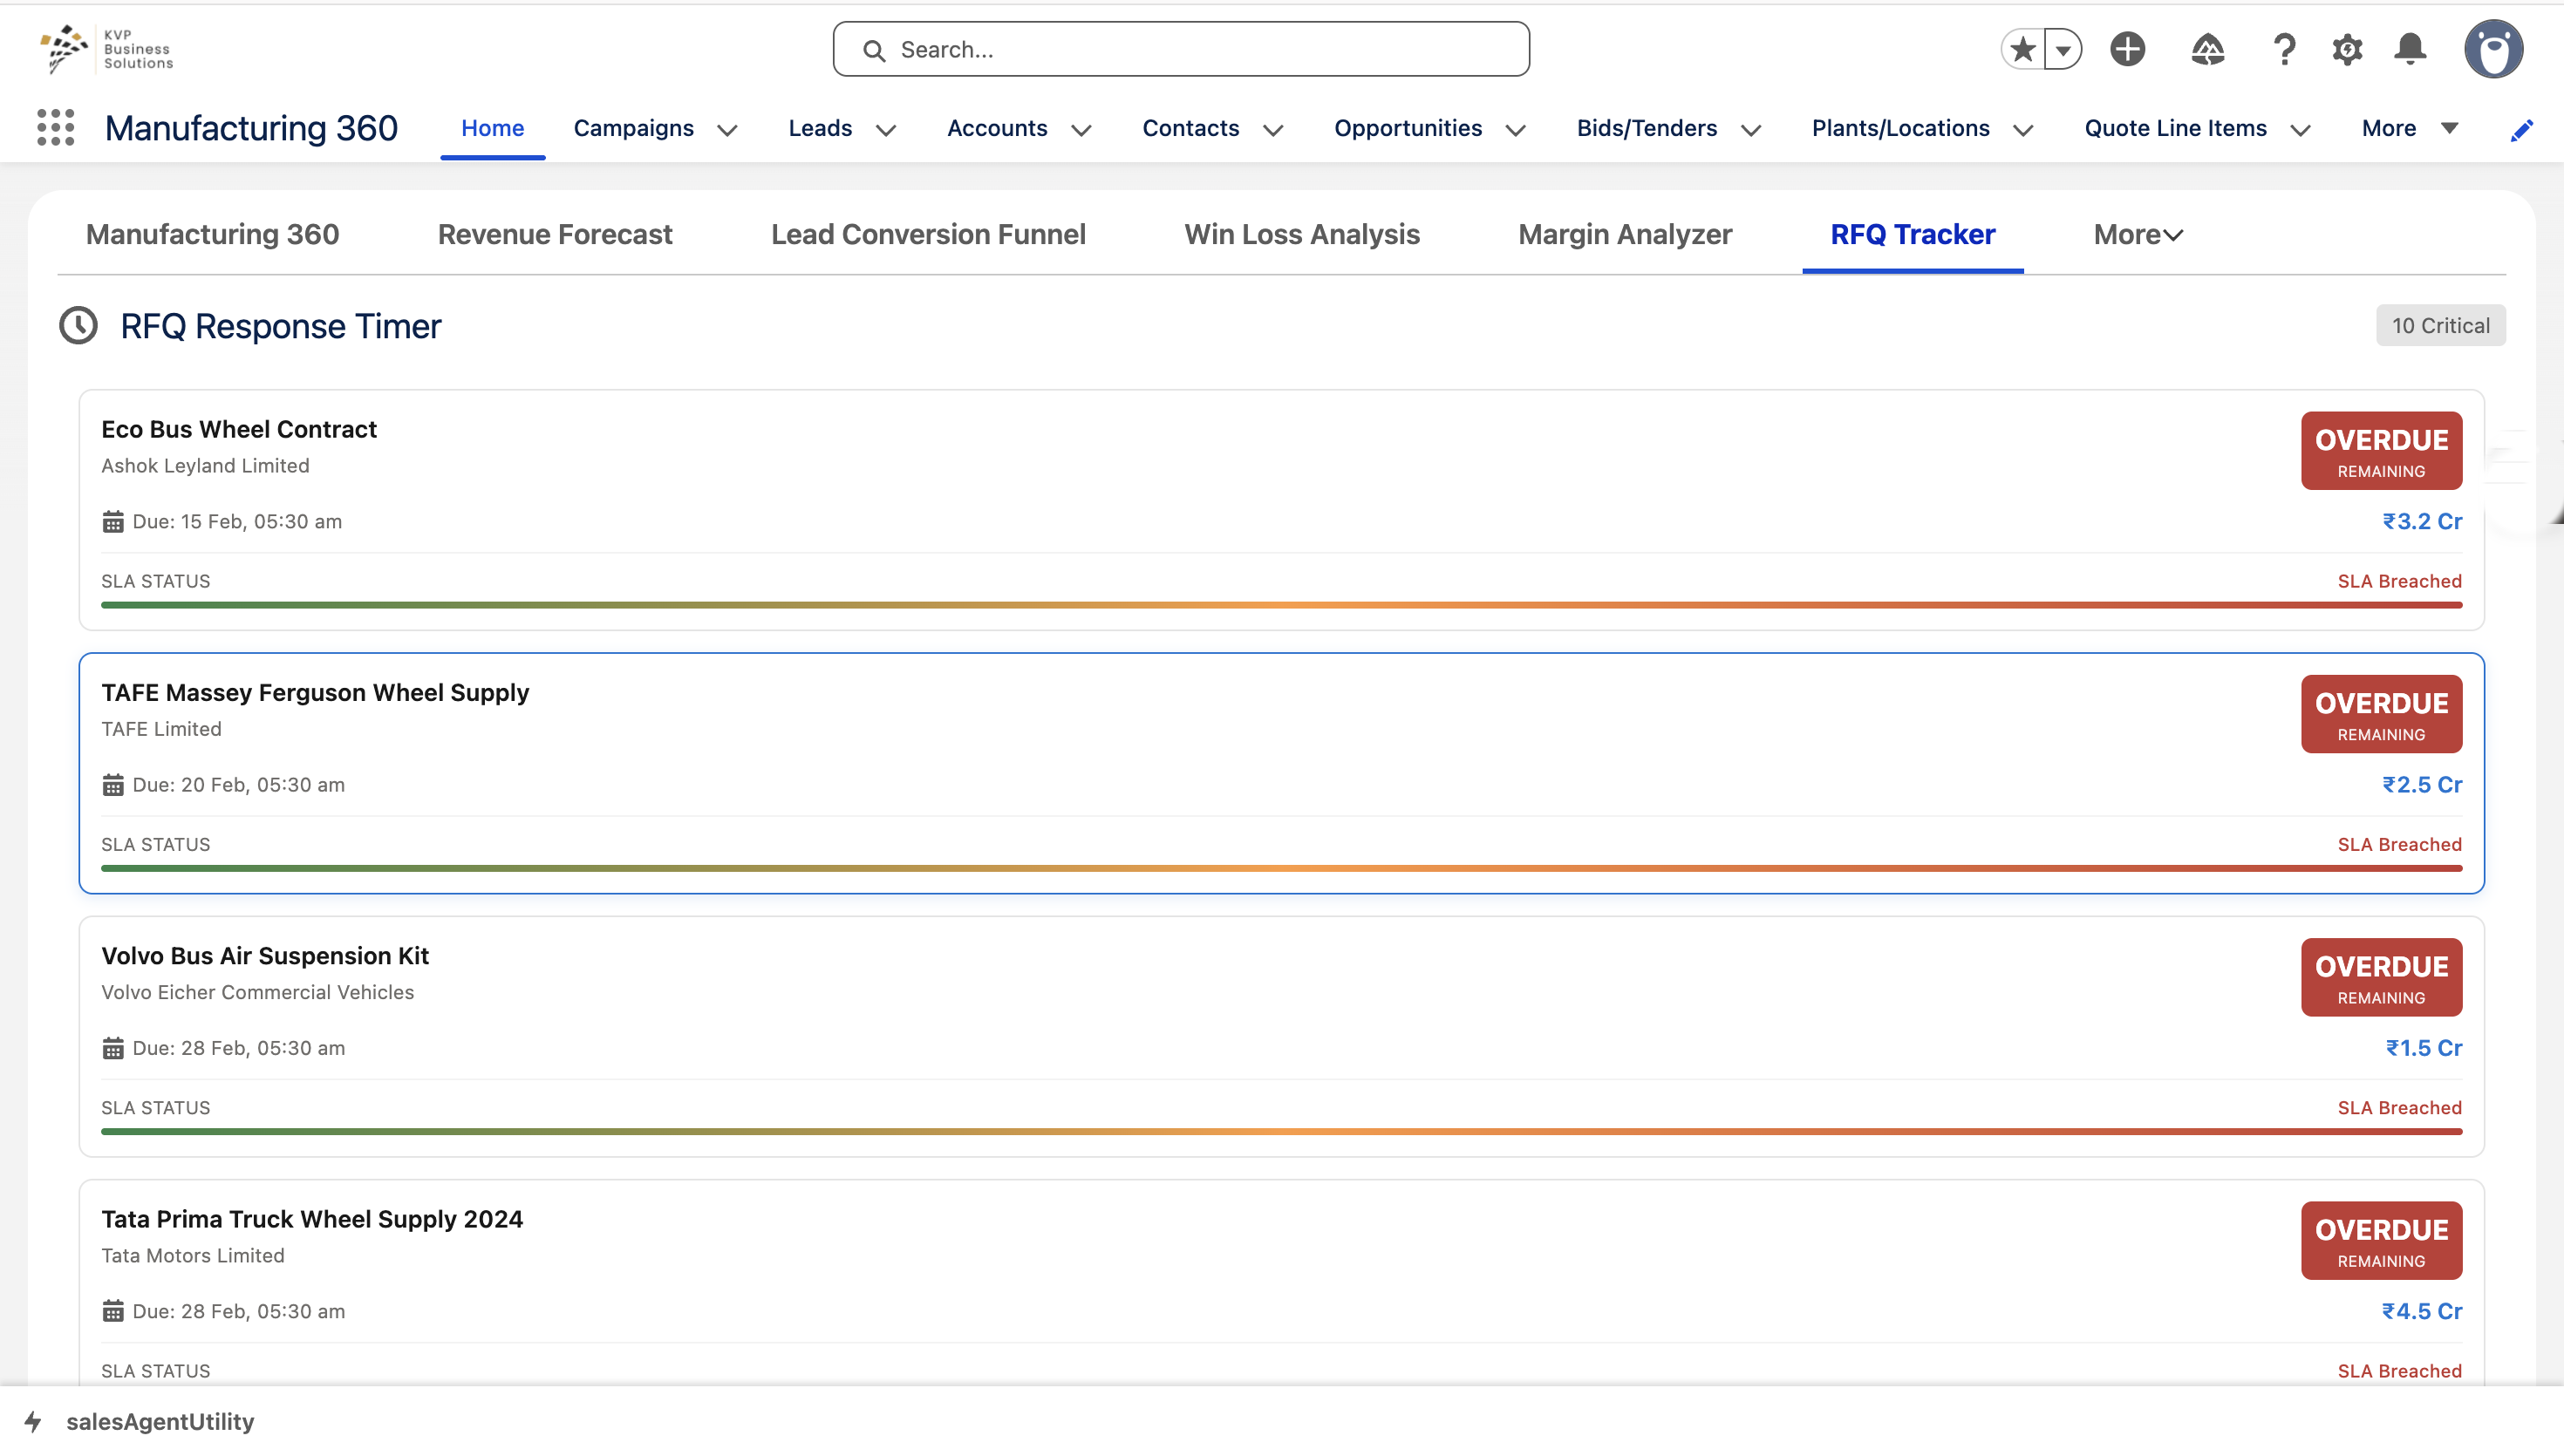Open the More dashboard tabs dropdown
Screen dimensions: 2564x1456
click(2137, 234)
